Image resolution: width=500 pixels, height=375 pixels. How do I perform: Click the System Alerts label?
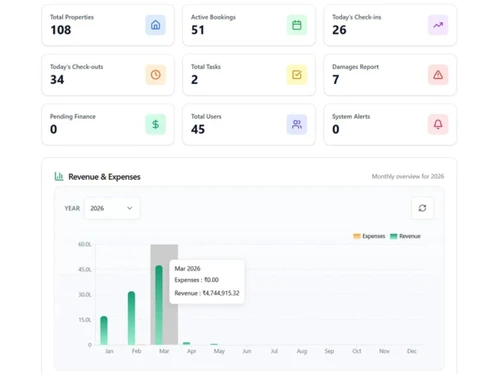351,116
